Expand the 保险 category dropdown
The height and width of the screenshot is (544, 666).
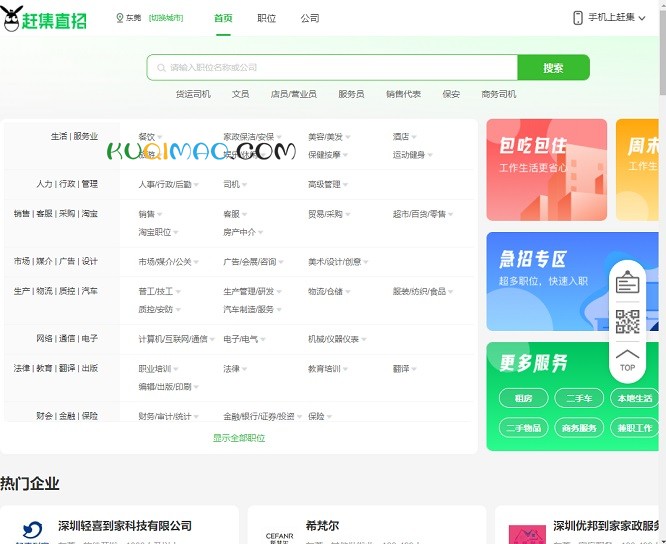[x=320, y=416]
